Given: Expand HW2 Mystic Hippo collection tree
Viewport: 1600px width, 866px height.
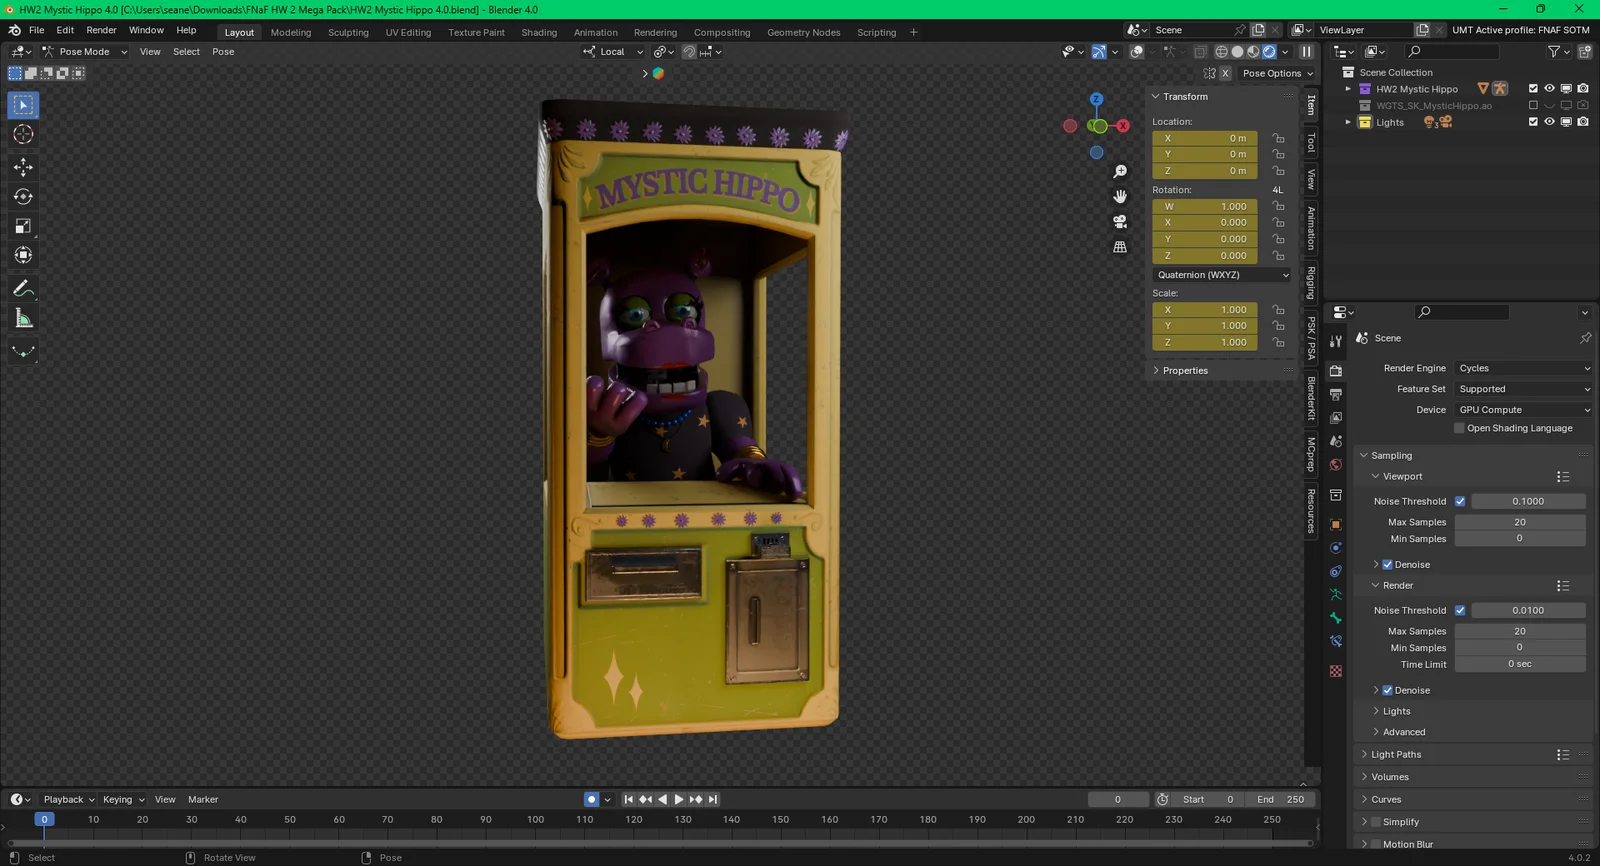Looking at the screenshot, I should (1348, 89).
